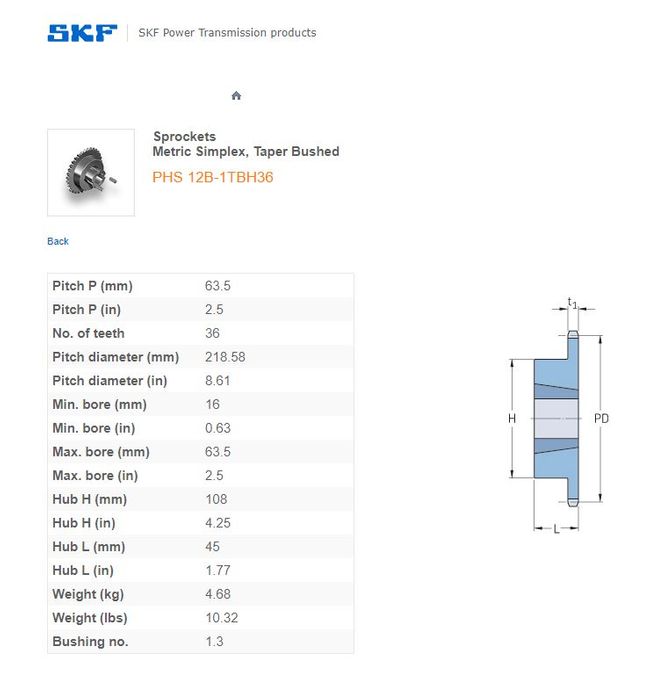Click the SKF Power Transmission products header
The image size is (650, 700).
click(227, 33)
